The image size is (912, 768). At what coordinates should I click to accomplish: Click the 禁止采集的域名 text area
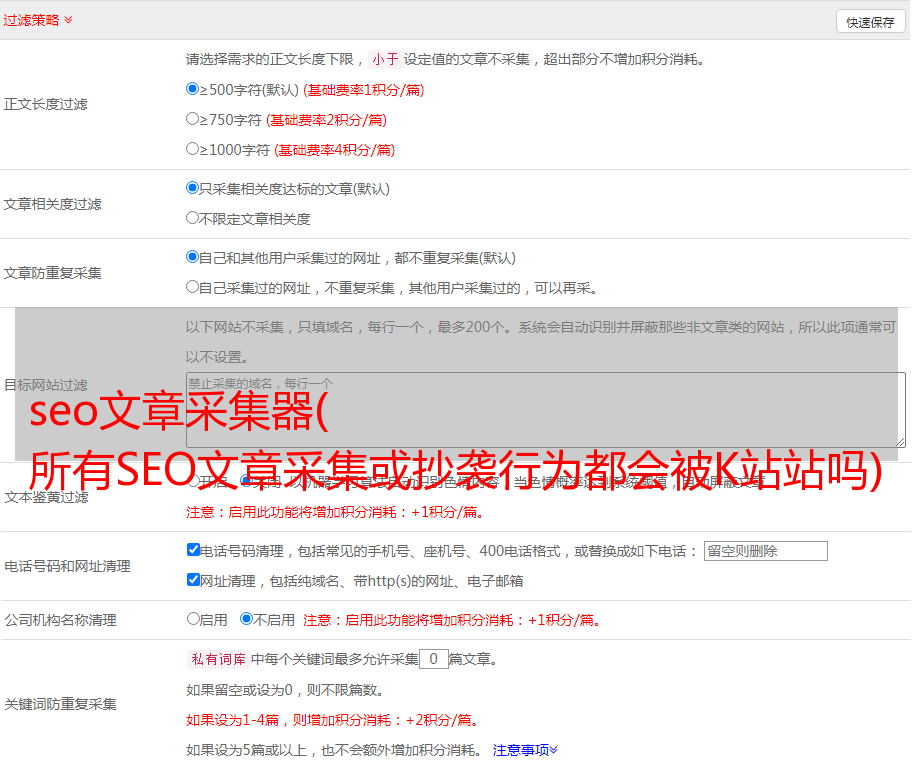545,409
